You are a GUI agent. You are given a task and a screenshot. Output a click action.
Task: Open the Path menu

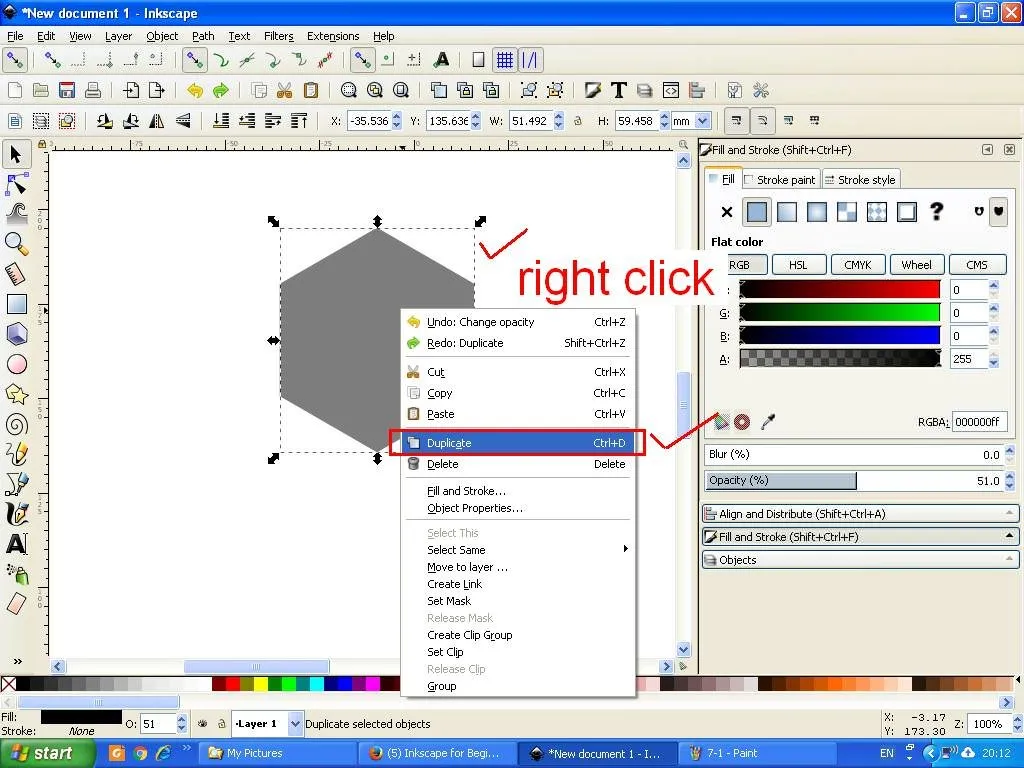(202, 36)
